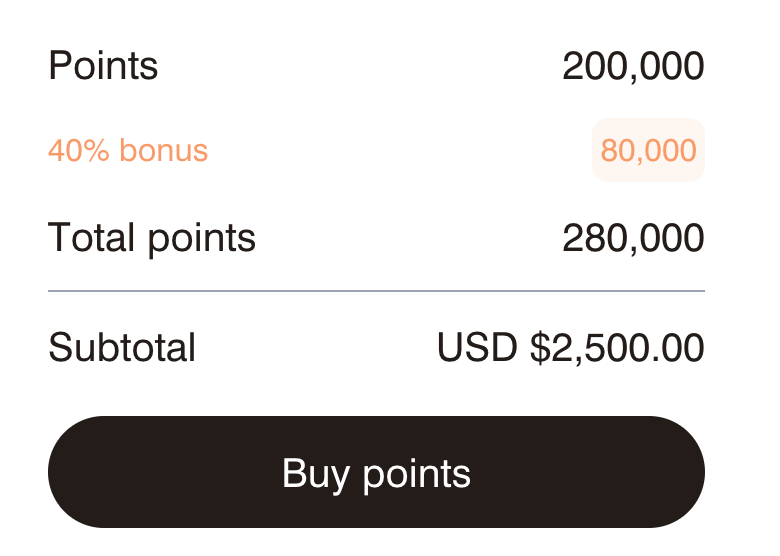This screenshot has width=780, height=556.
Task: Click the divider line above Subtotal
Action: tap(376, 291)
